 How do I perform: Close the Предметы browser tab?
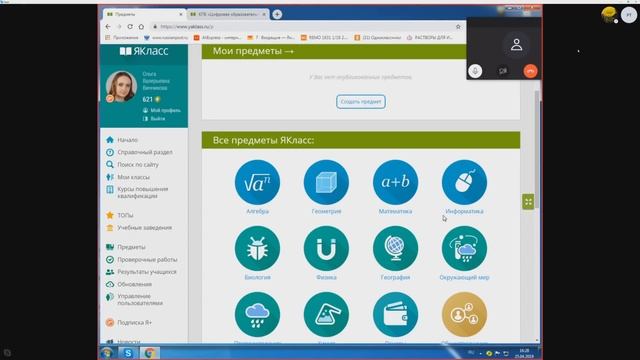181,14
